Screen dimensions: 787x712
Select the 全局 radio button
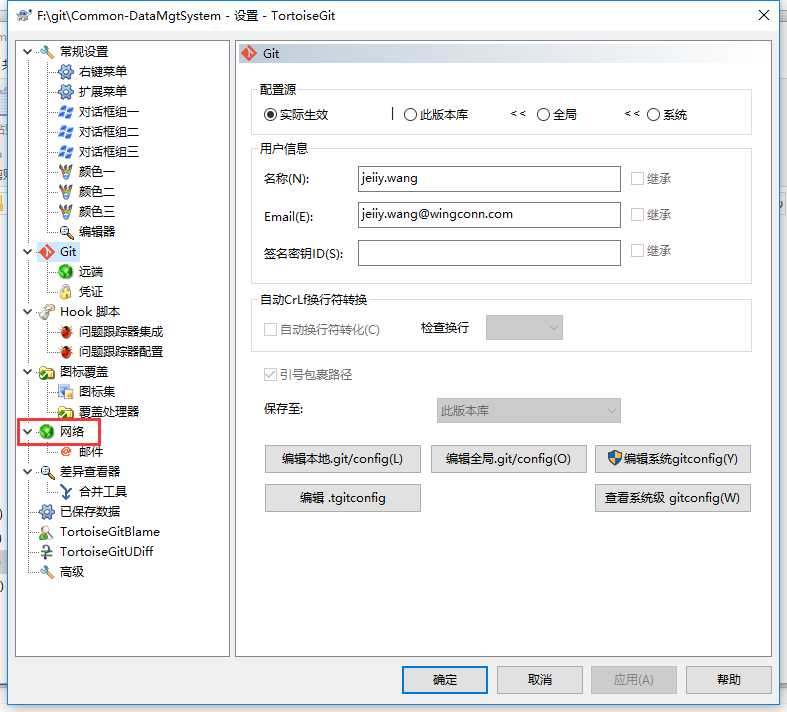(543, 115)
